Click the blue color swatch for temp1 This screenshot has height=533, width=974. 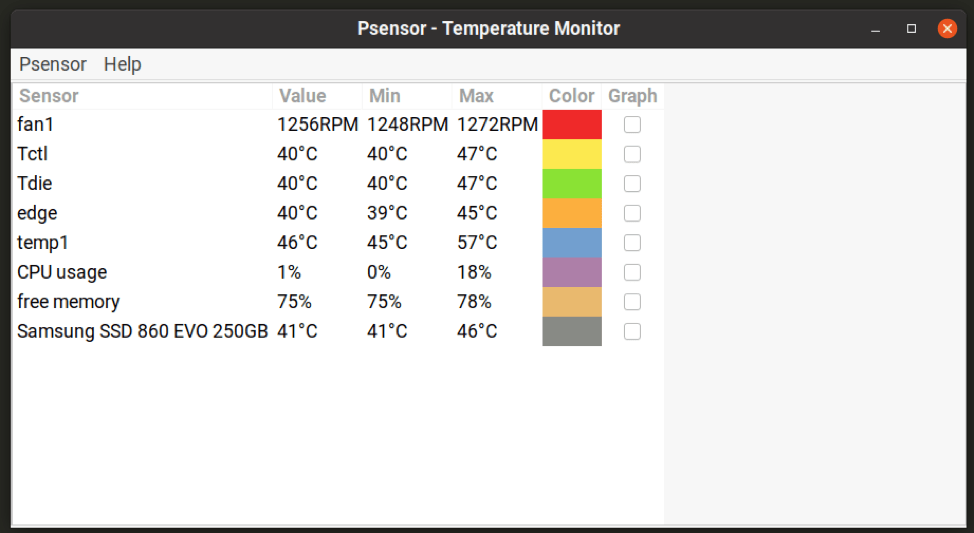572,242
